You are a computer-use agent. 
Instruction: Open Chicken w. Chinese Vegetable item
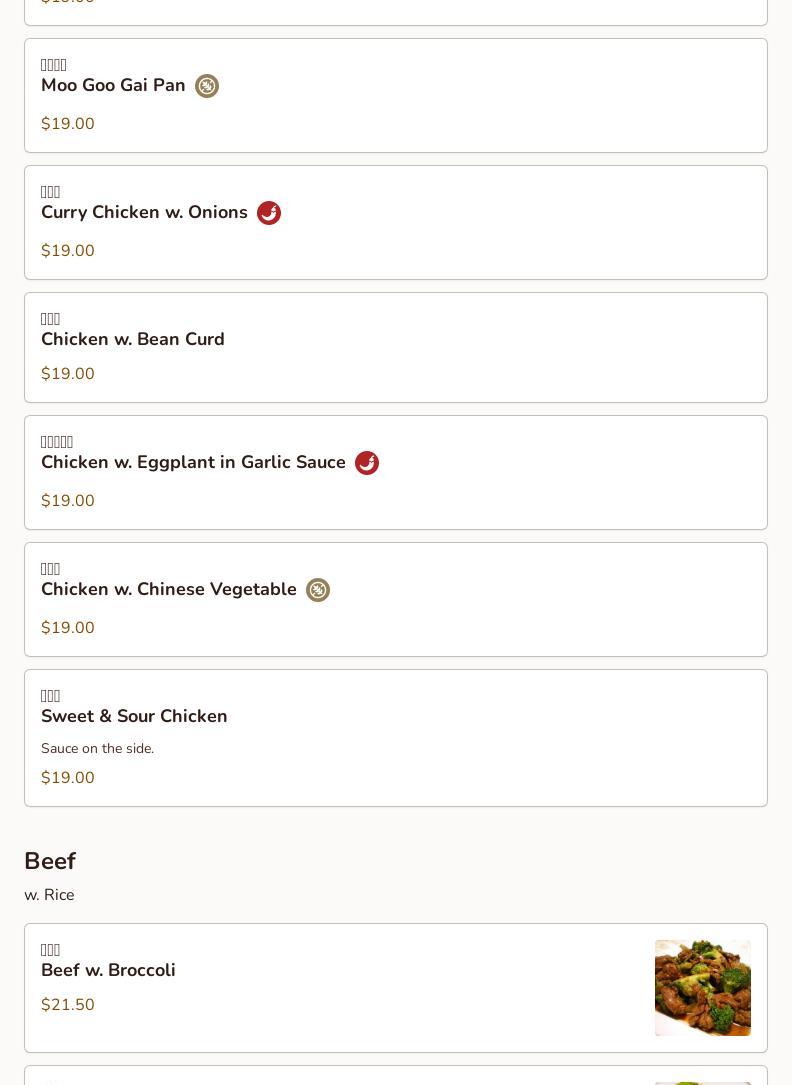click(x=169, y=590)
